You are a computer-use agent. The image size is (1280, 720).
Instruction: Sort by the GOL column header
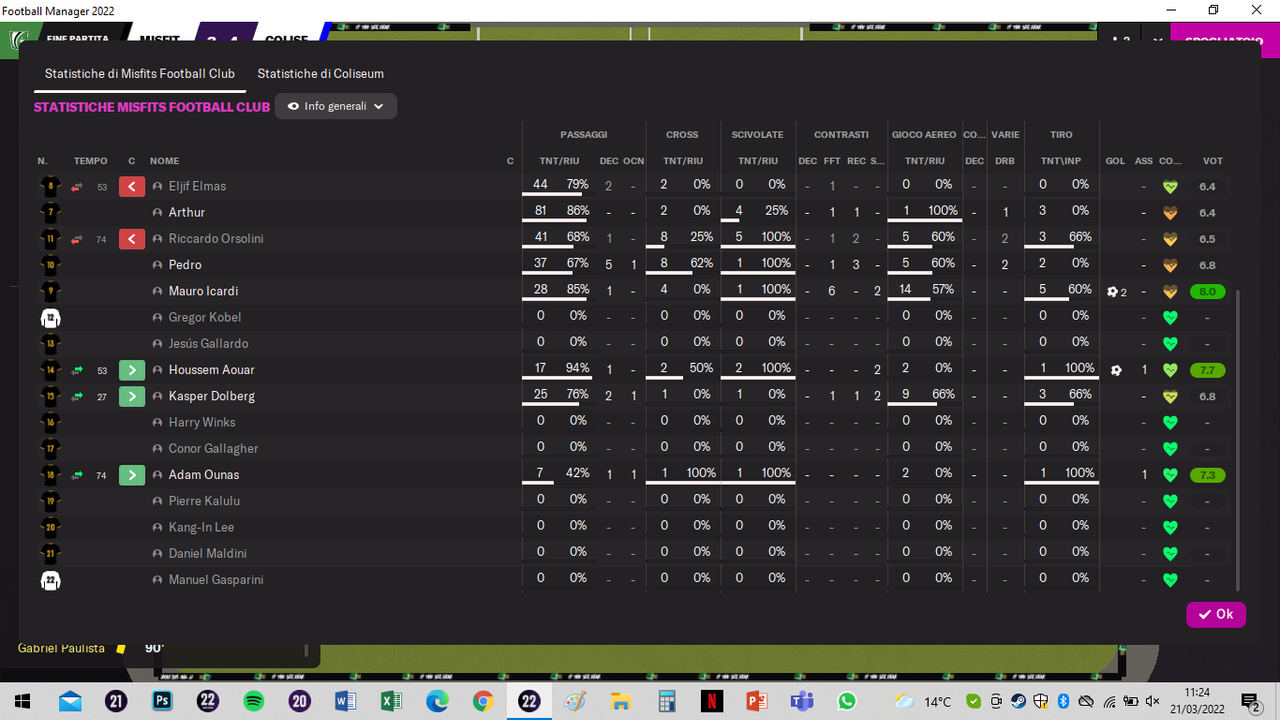tap(1115, 161)
